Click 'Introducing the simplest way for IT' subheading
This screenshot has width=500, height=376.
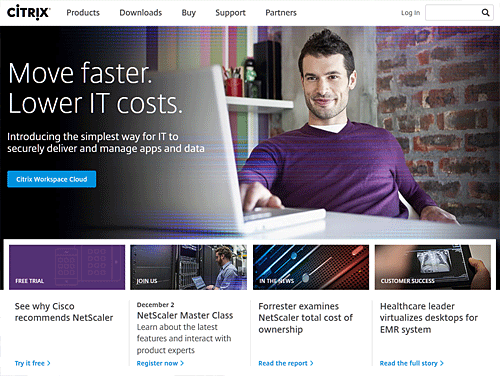(106, 142)
